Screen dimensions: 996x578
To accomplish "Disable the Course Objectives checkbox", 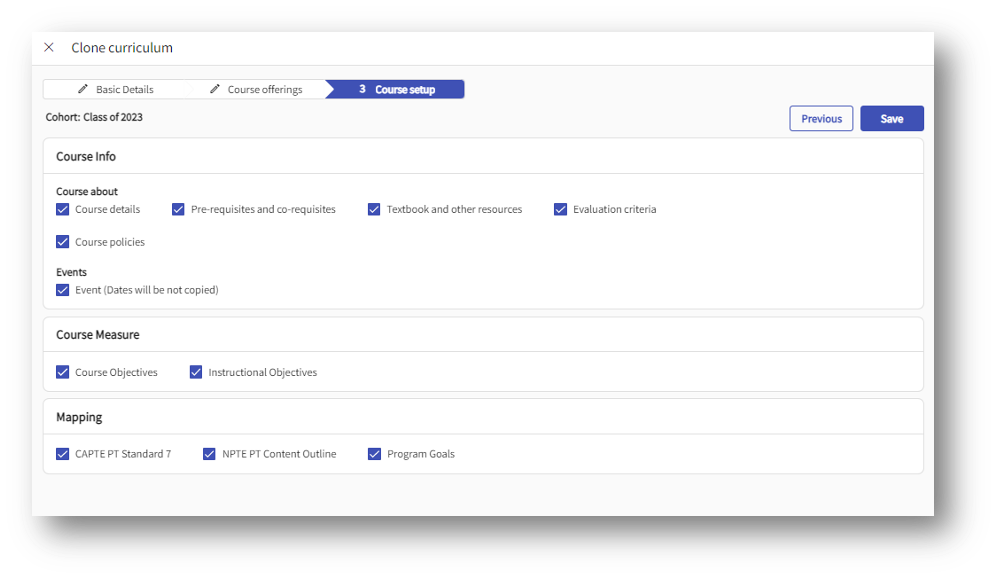I will (x=63, y=372).
